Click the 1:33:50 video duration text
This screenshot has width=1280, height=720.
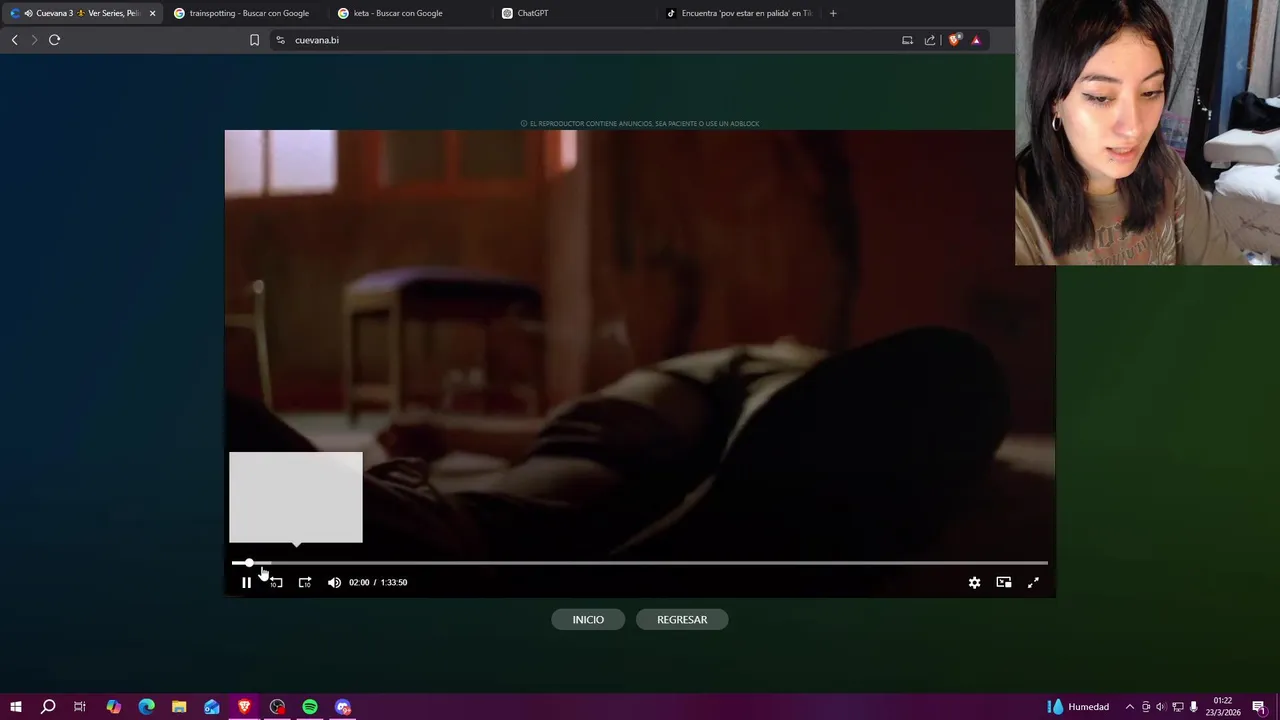[394, 582]
